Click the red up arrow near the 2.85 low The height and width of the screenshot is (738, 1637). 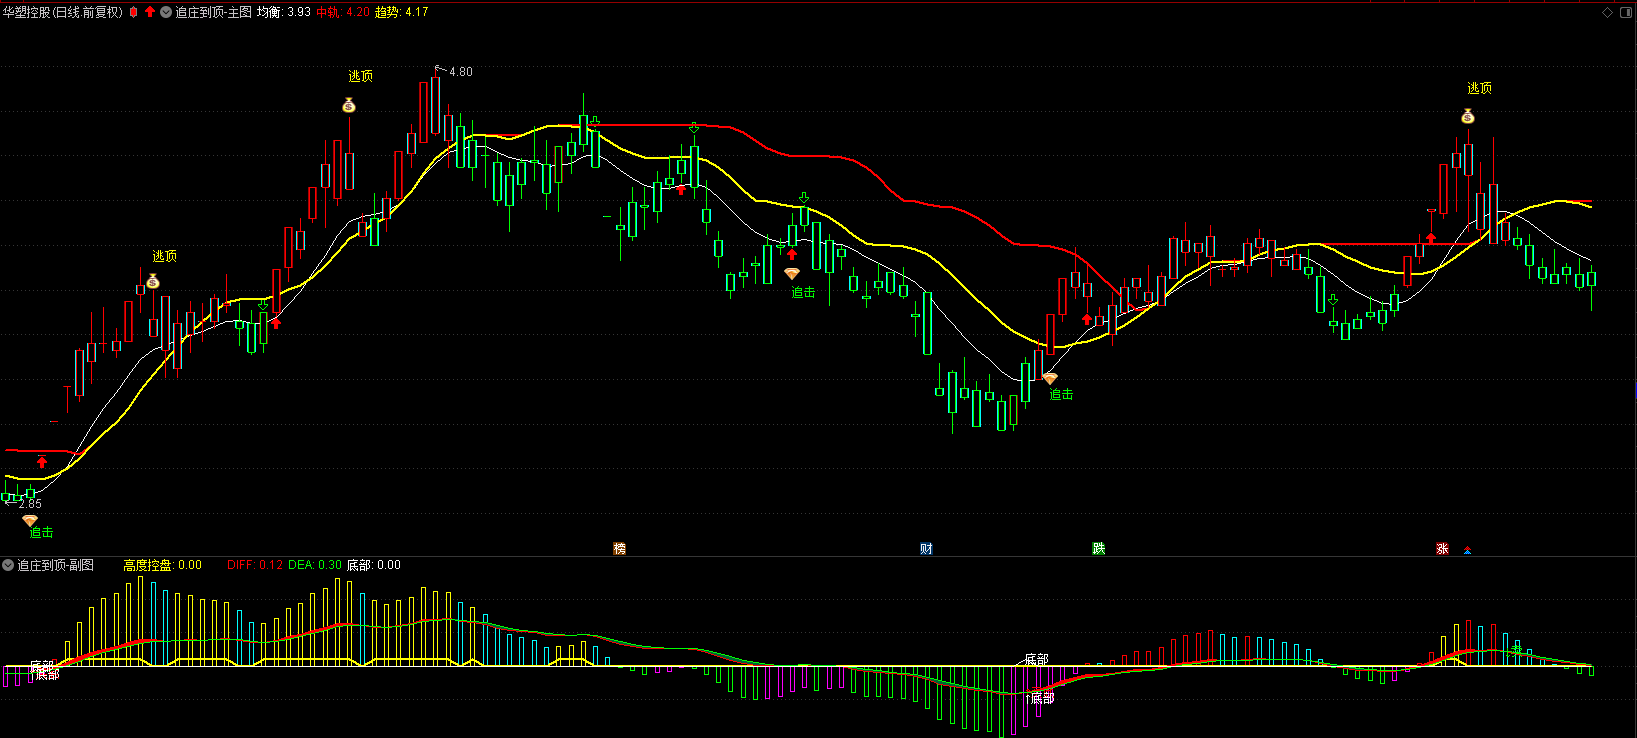point(42,462)
